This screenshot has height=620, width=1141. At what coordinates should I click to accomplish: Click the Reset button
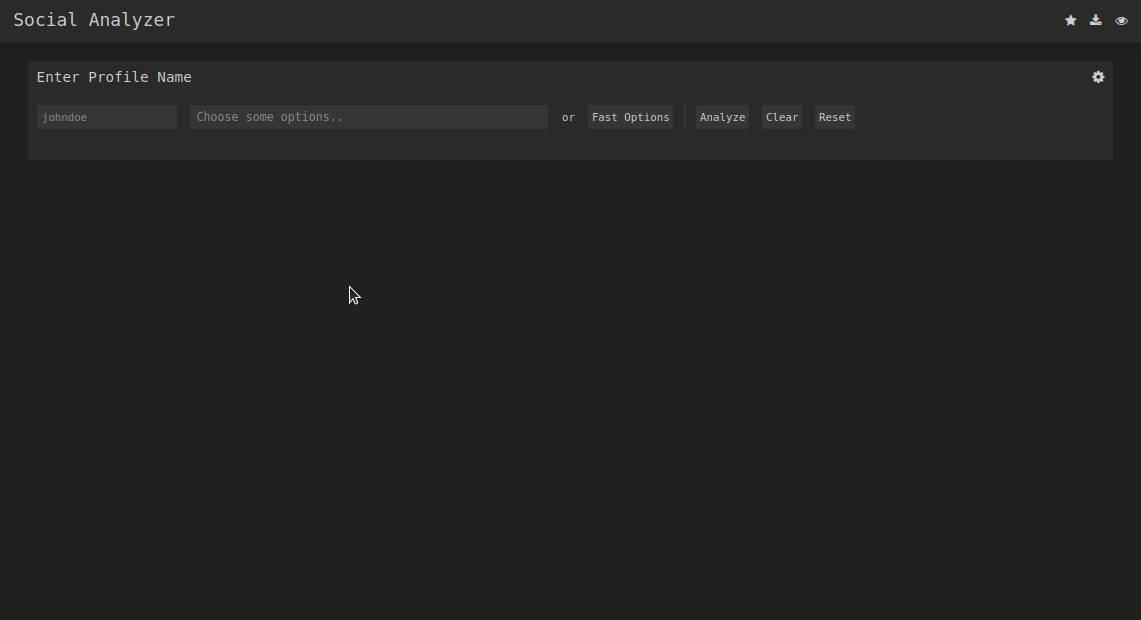pyautogui.click(x=834, y=117)
